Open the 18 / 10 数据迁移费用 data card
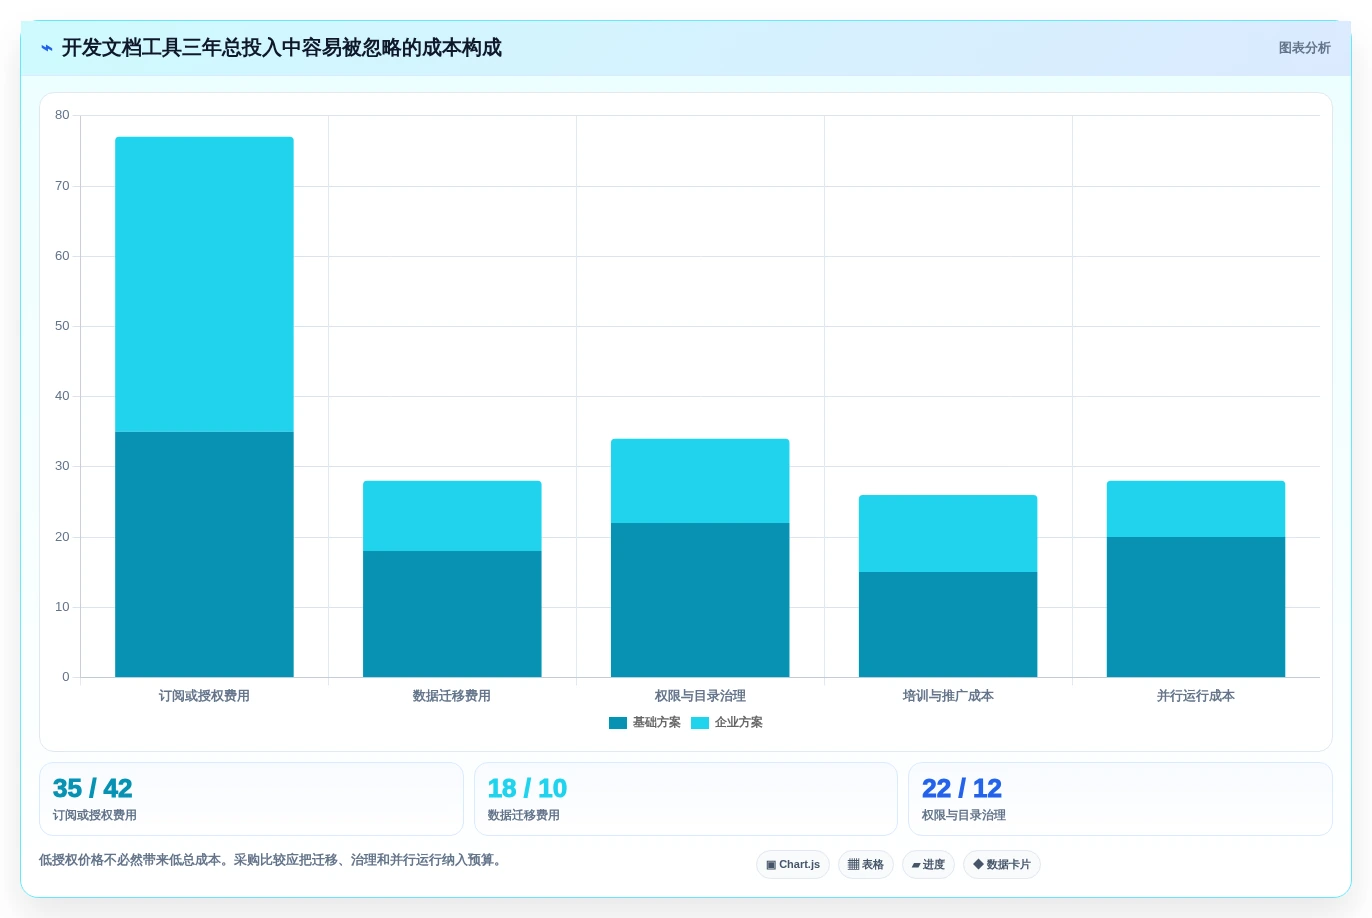The image size is (1372, 918). click(x=686, y=799)
